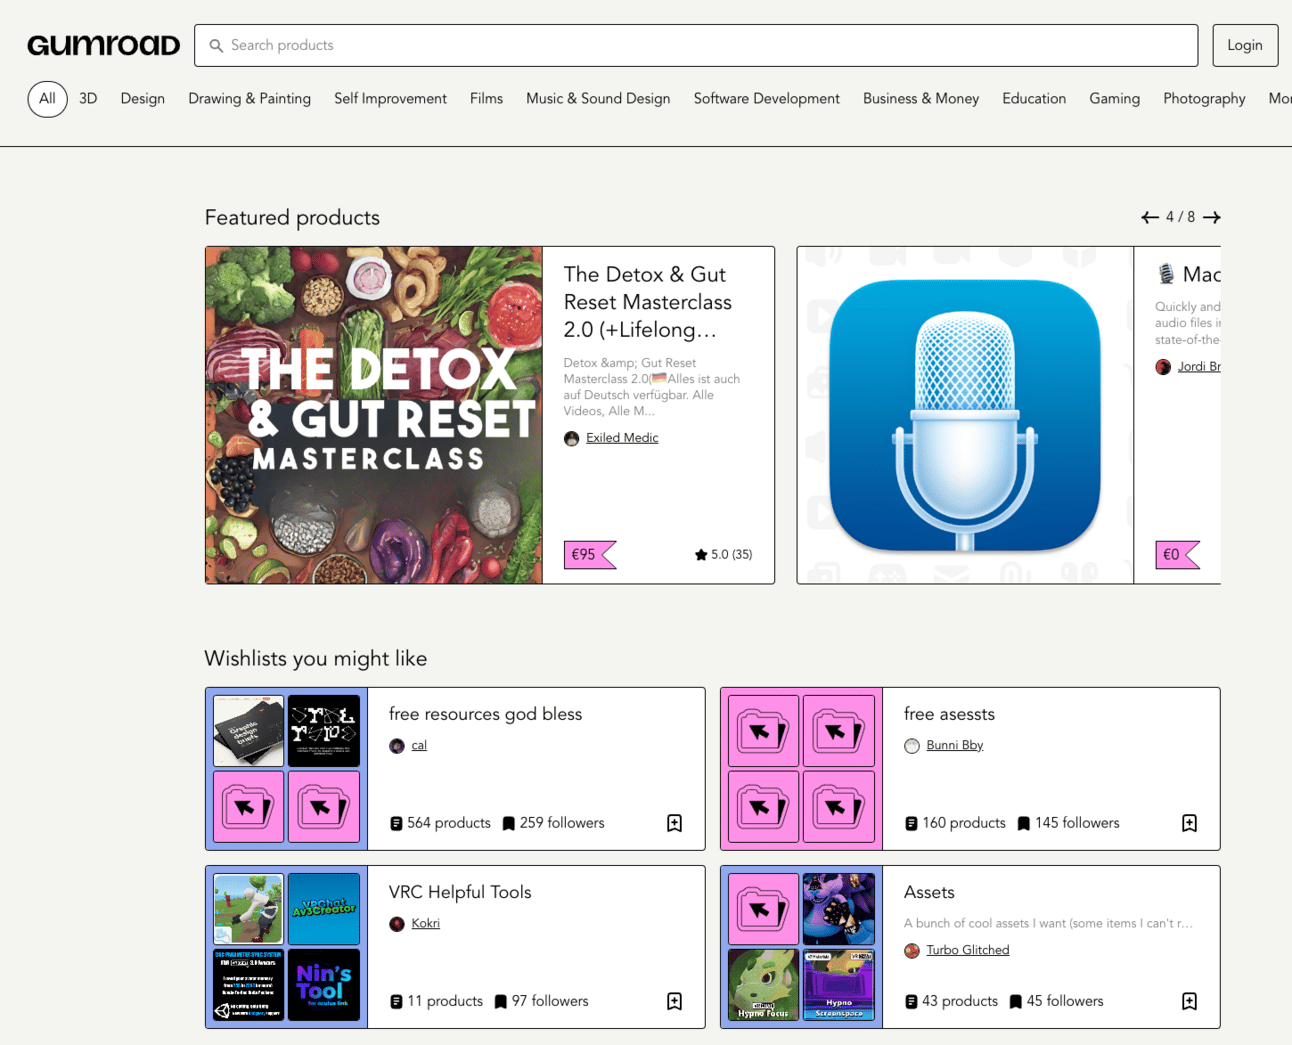Click followers bookmark icon beside 45 followers
Screen dimensions: 1292x1045
coord(1016,1002)
